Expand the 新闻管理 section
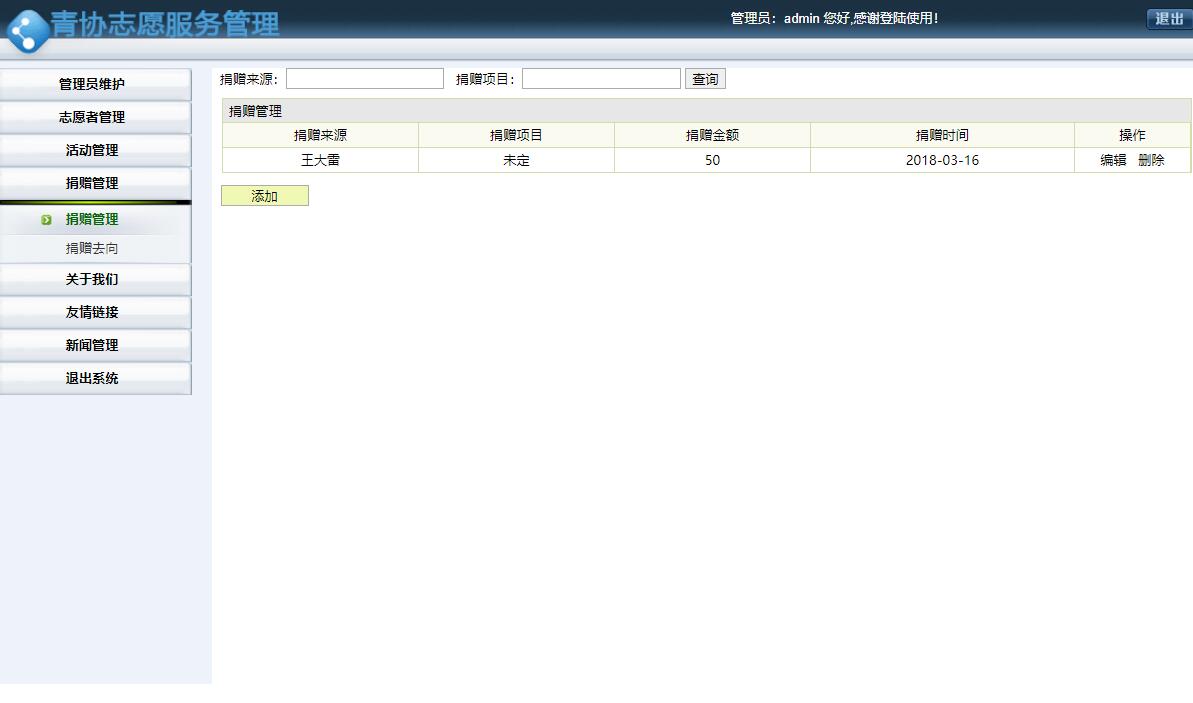Image resolution: width=1193 pixels, height=703 pixels. click(95, 345)
